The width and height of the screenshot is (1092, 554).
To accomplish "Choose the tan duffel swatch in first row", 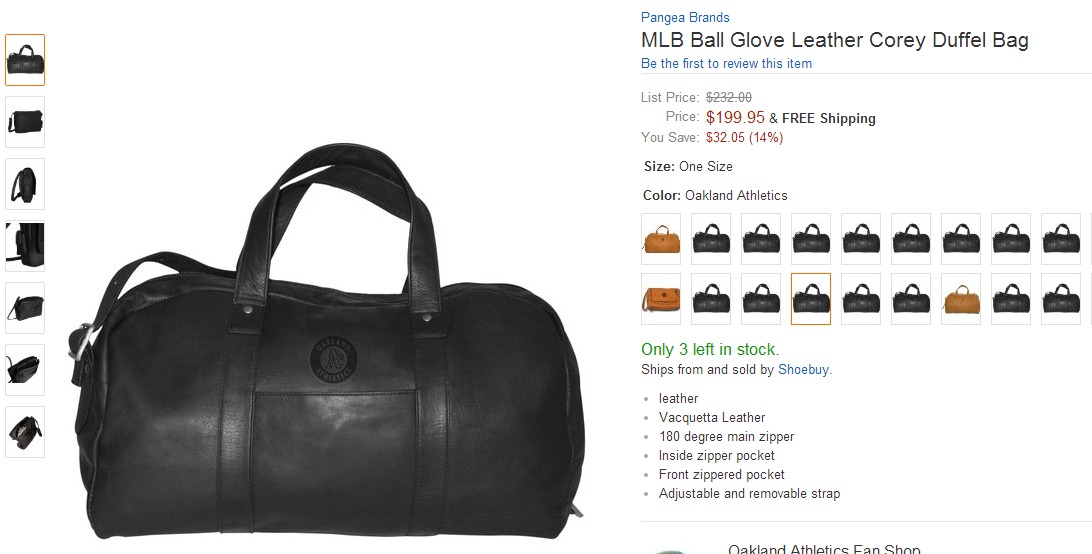I will coord(661,239).
